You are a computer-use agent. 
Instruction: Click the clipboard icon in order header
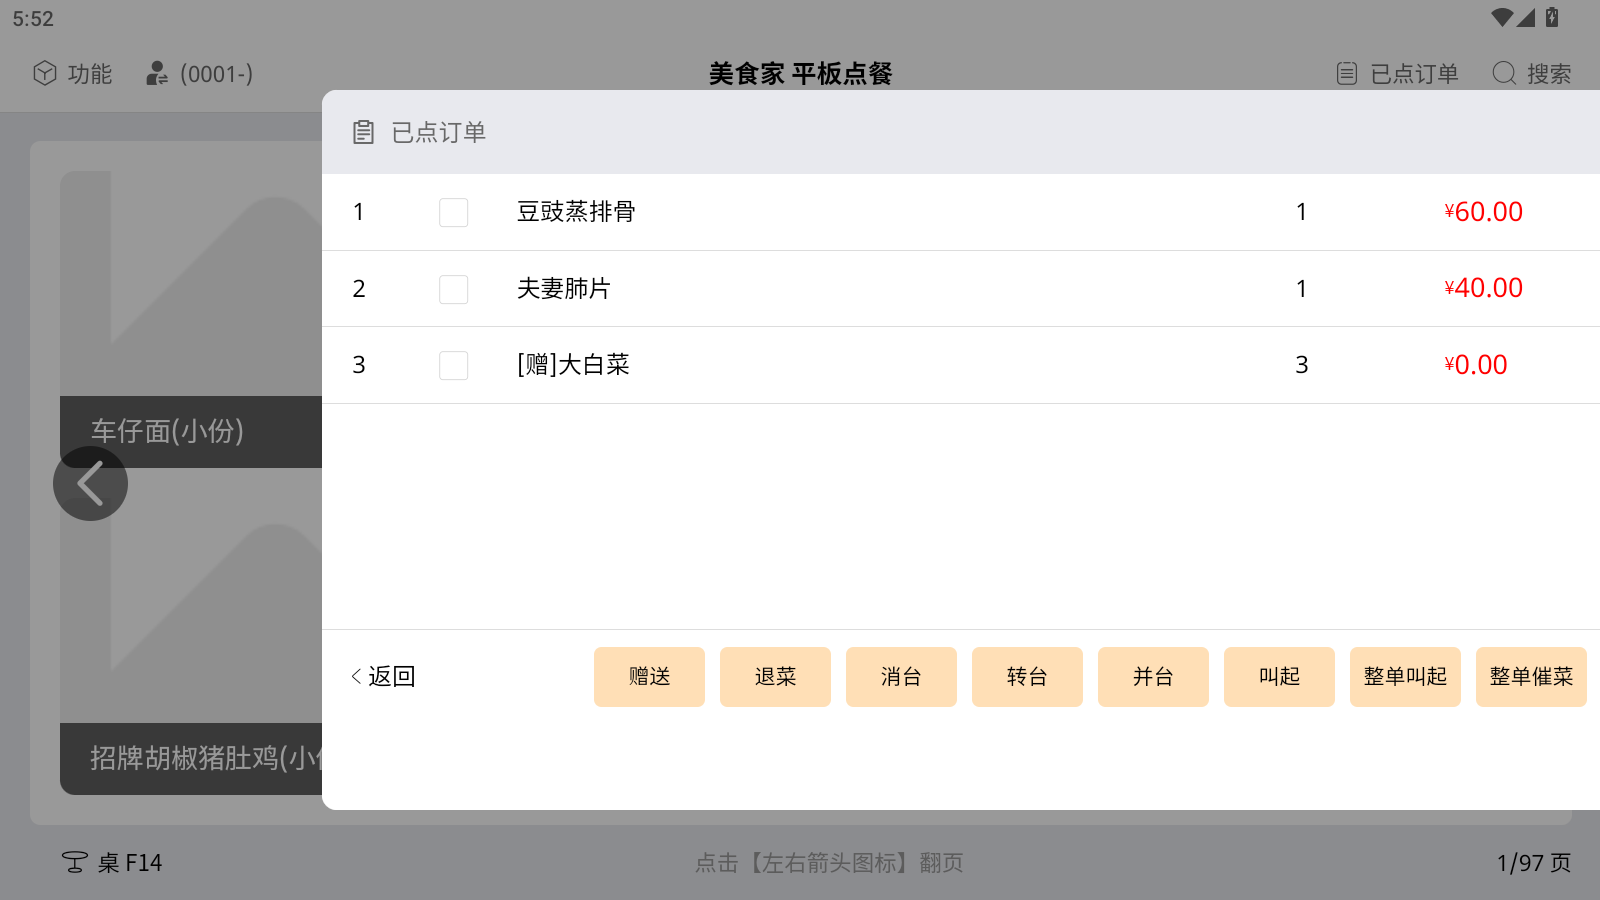364,132
